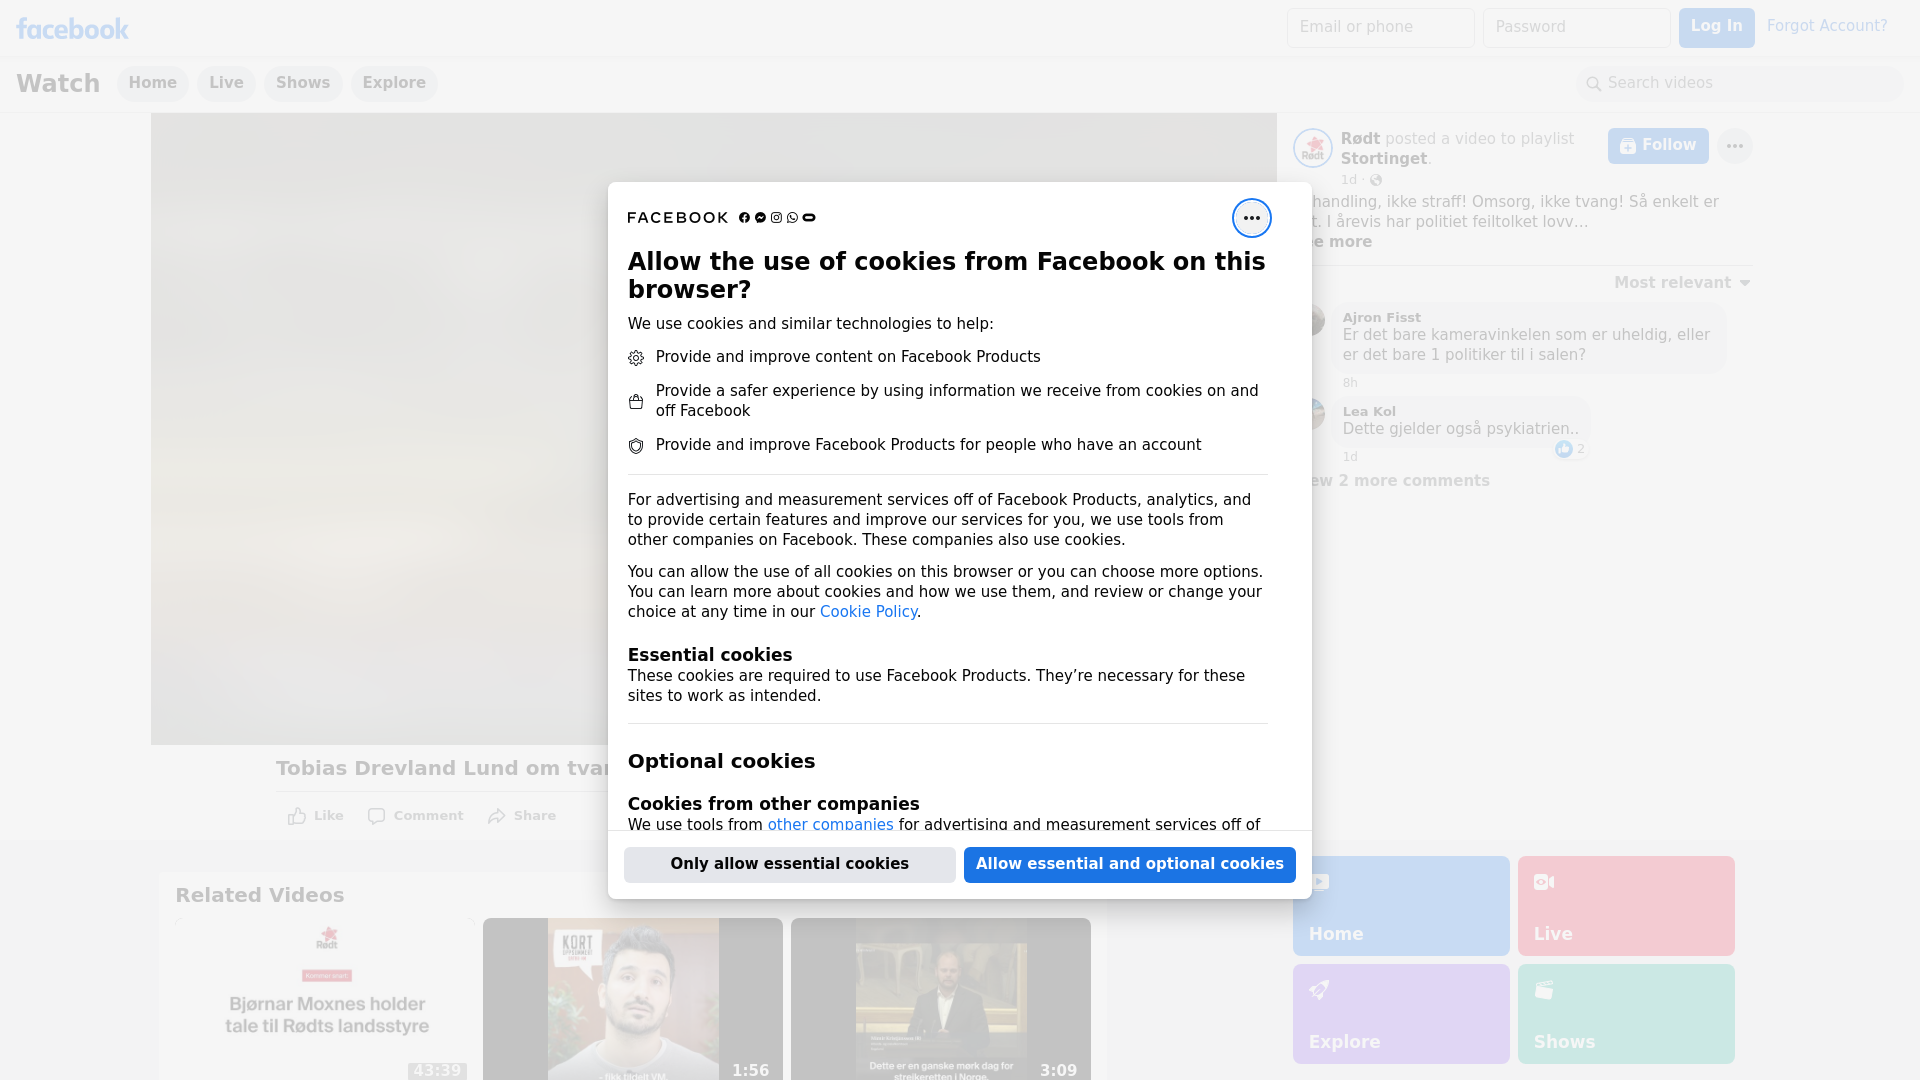The height and width of the screenshot is (1080, 1920).
Task: Click the 8h timestamp on Ajron Fisst's comment
Action: coord(1350,383)
